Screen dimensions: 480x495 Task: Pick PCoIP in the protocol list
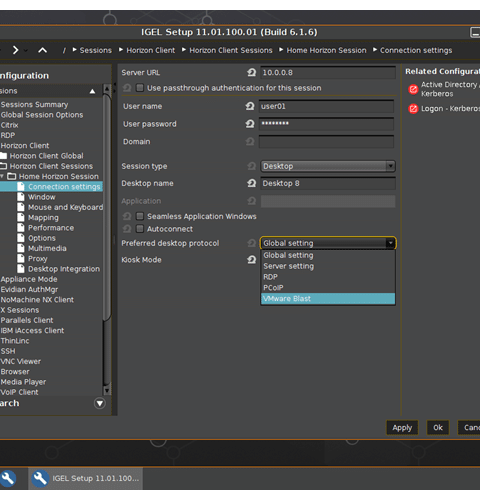coord(328,287)
